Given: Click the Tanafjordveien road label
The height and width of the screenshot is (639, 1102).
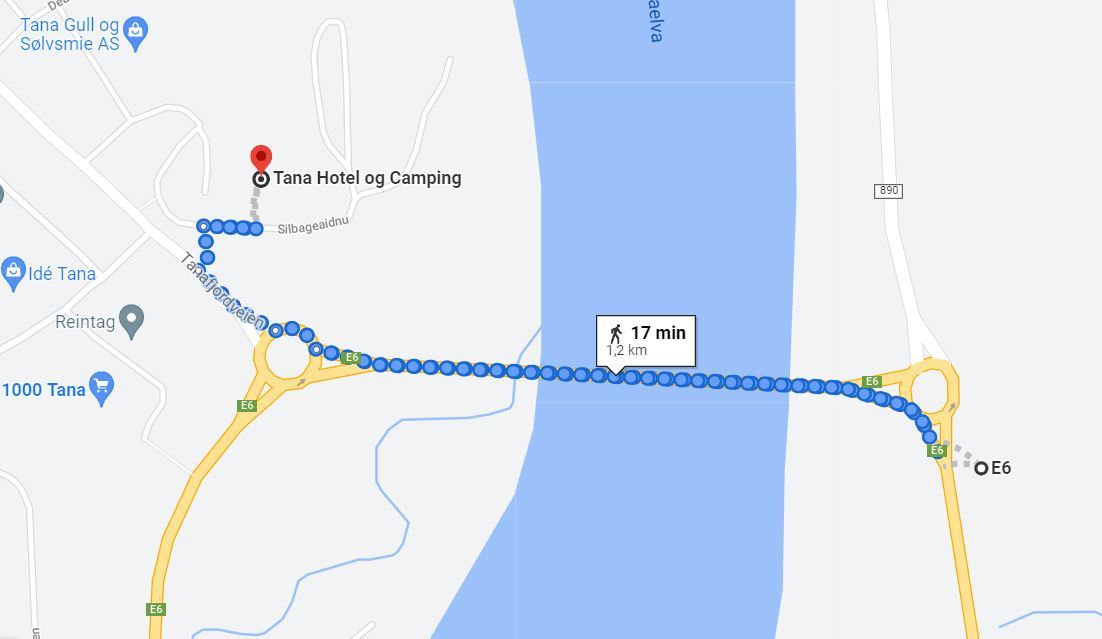Looking at the screenshot, I should click(x=222, y=291).
